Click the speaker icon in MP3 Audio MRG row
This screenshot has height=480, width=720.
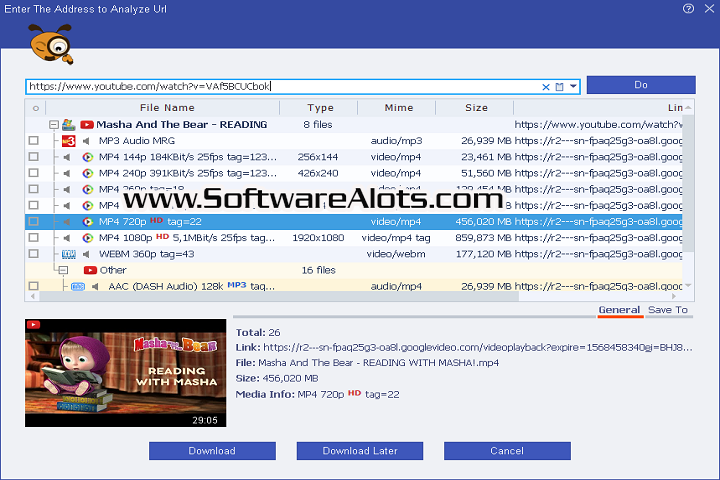86,141
